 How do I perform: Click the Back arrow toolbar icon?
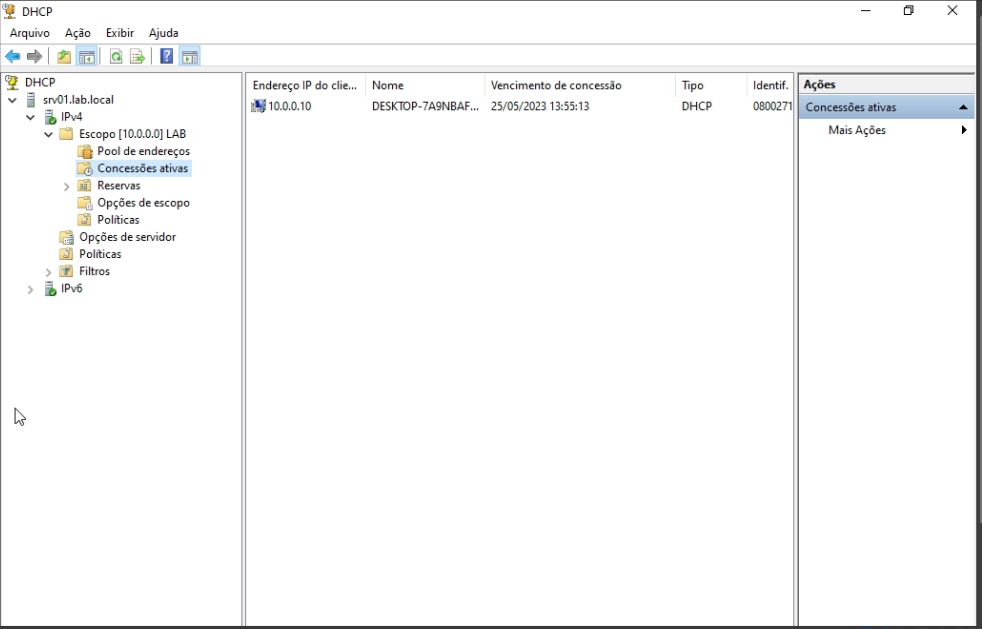click(13, 57)
